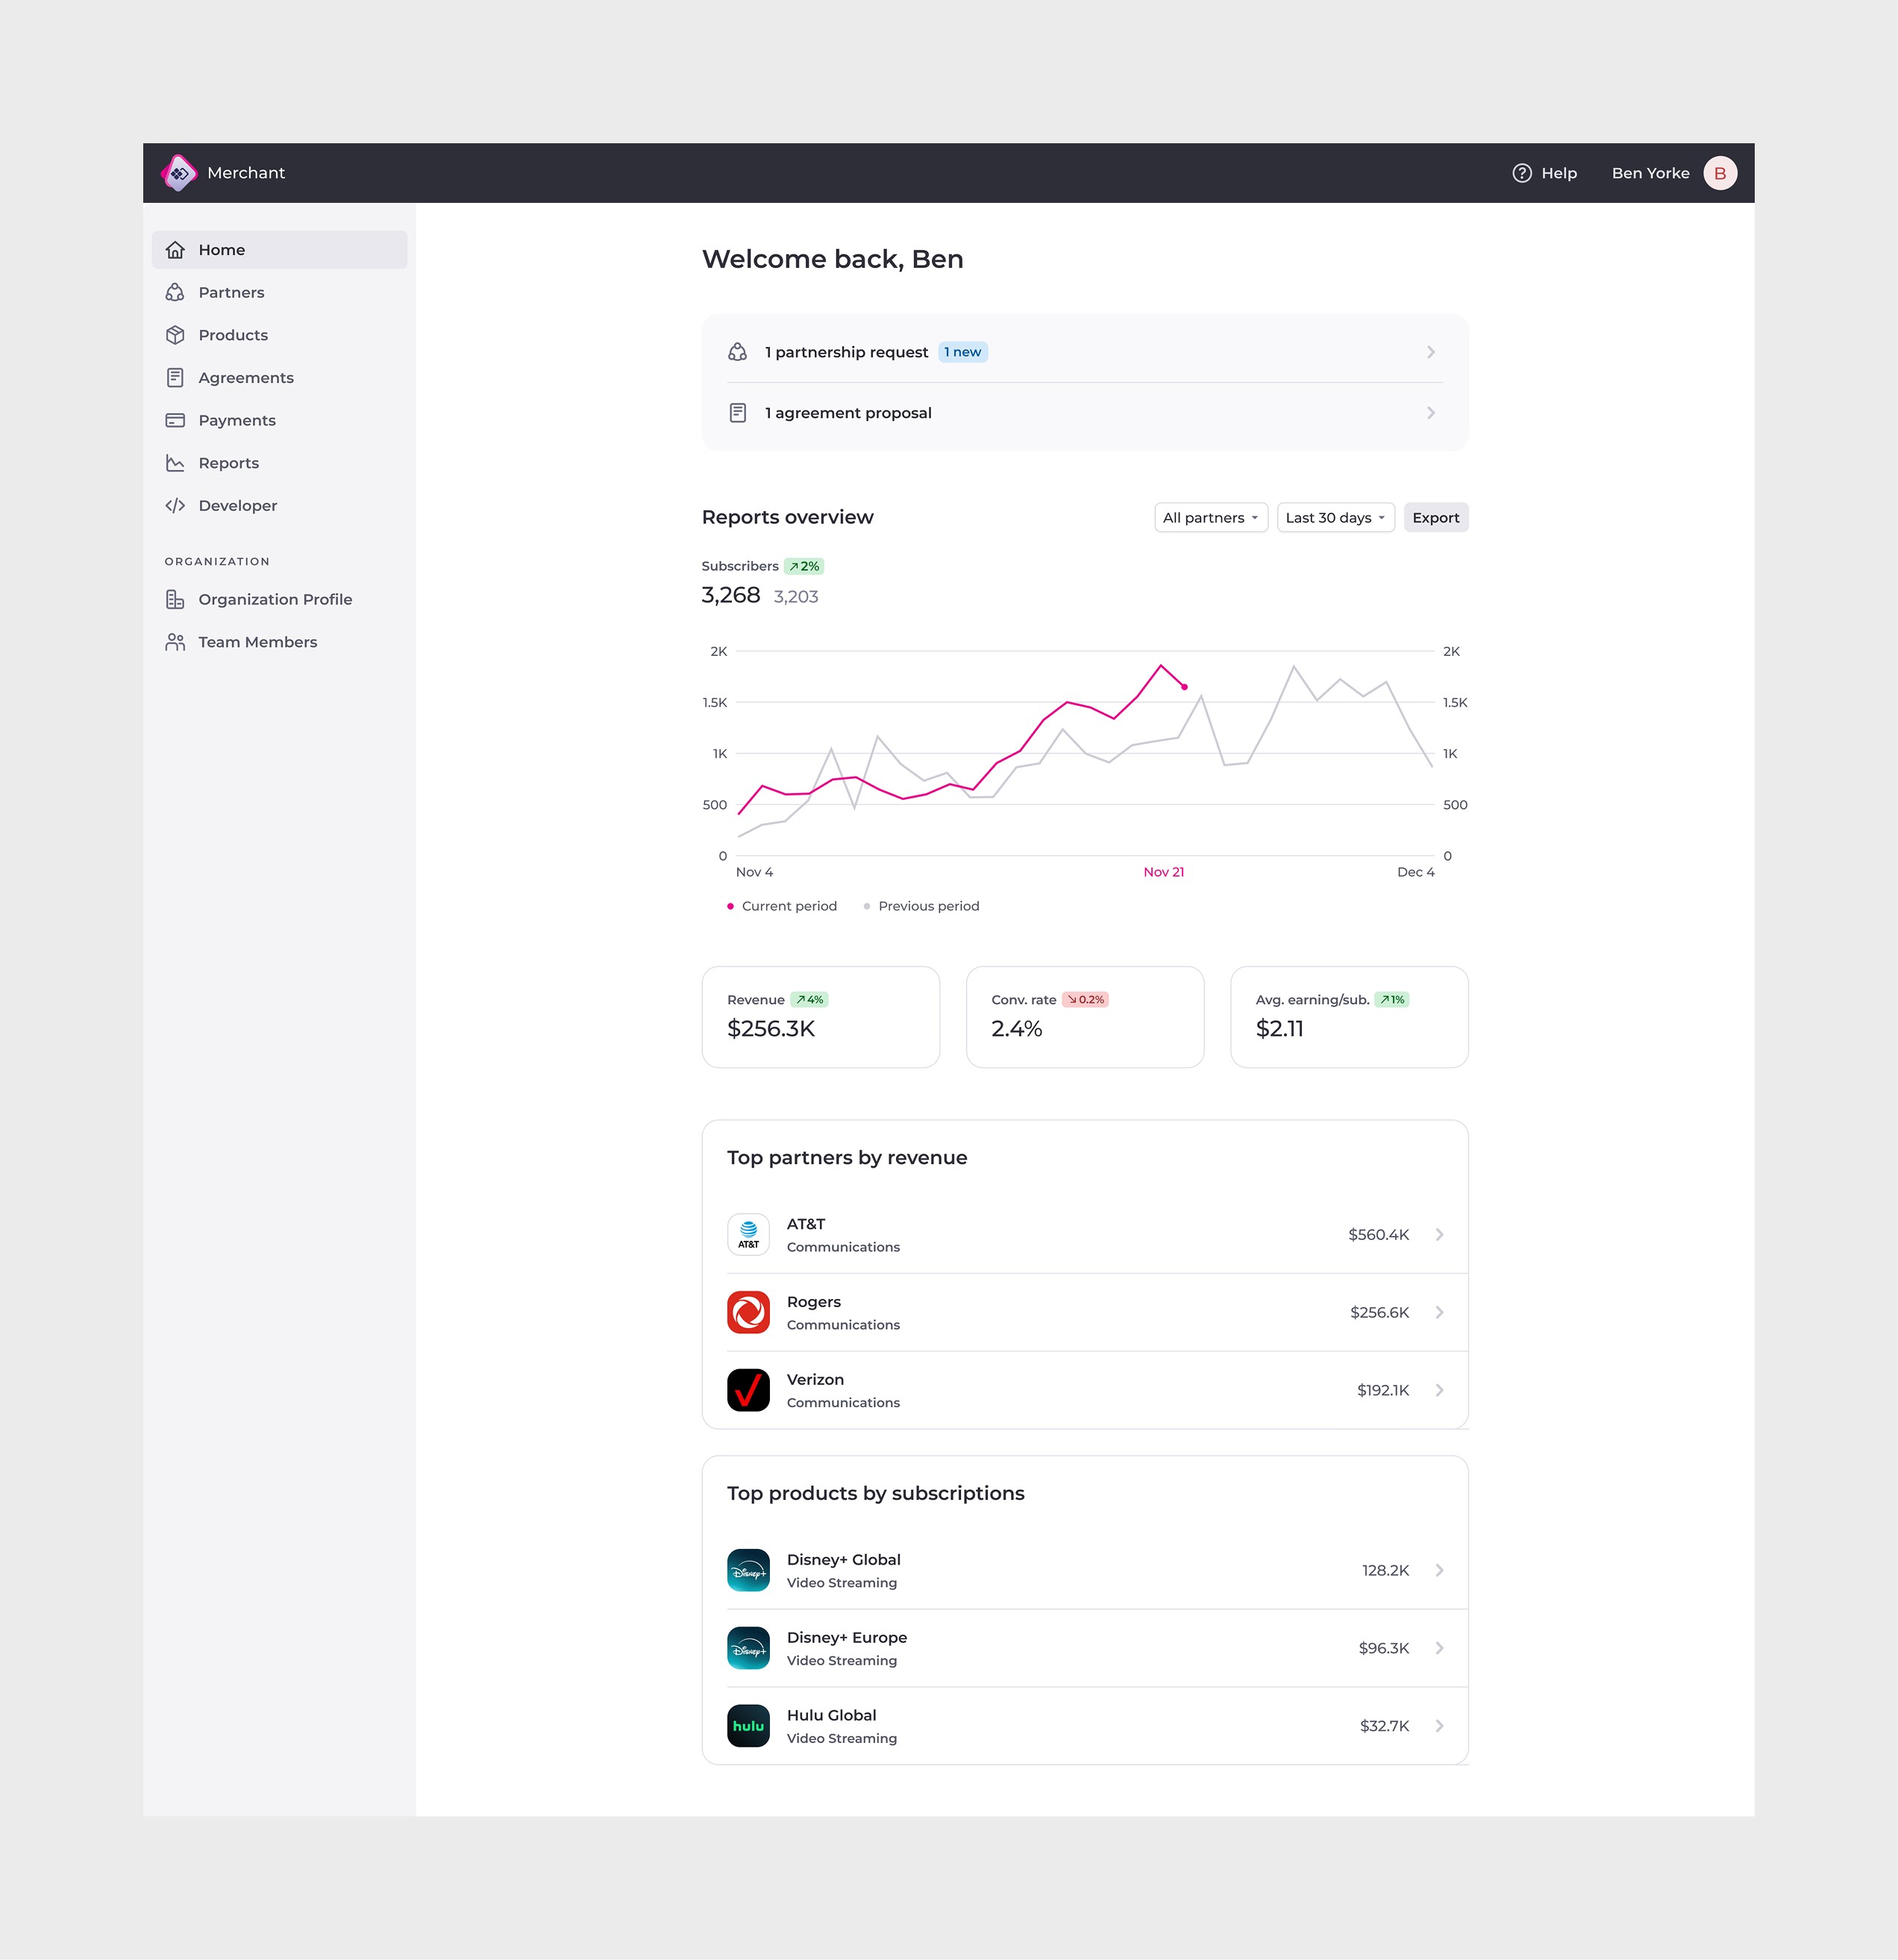Click the Verizon checkmark logo
1898x1960 pixels.
[748, 1390]
